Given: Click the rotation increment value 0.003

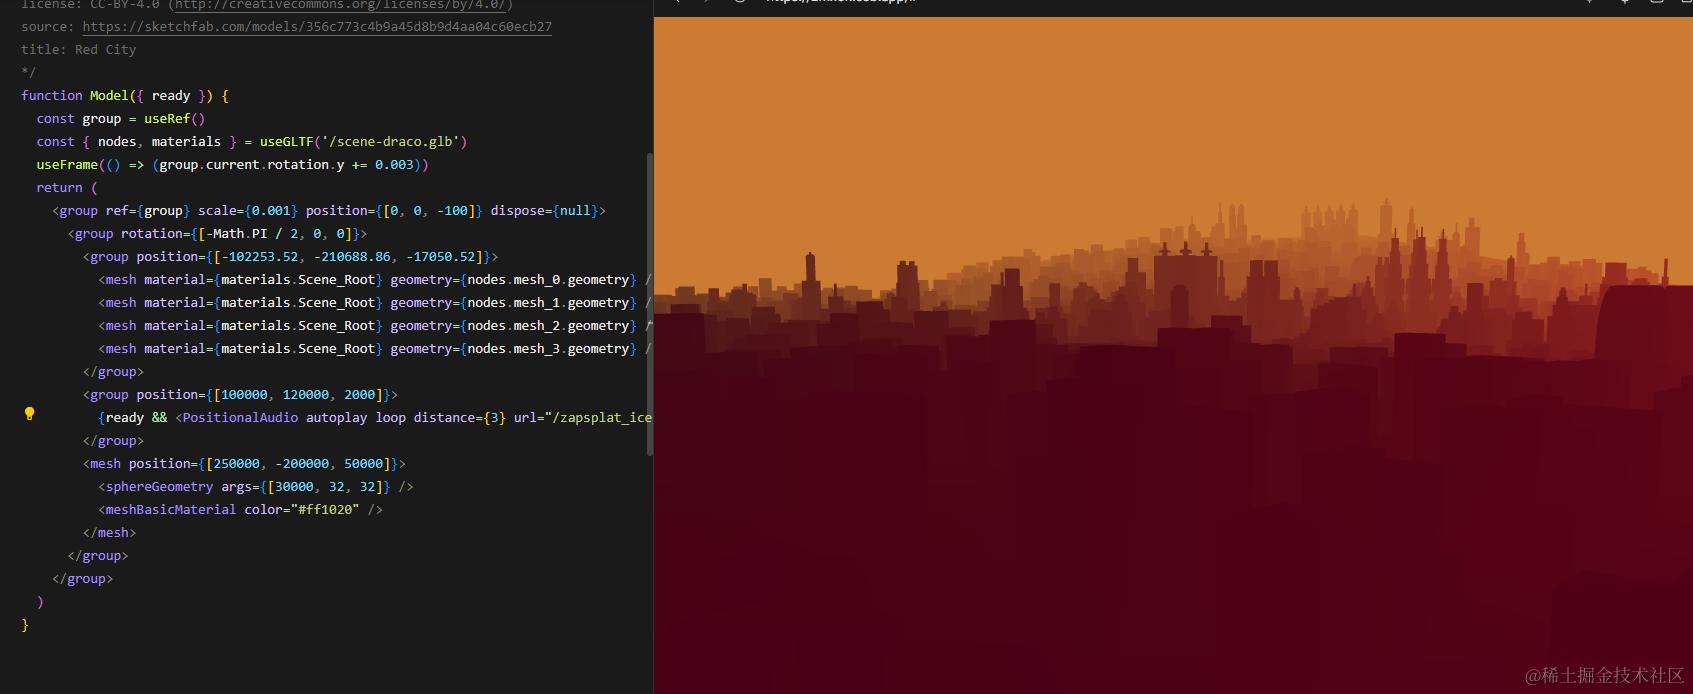Looking at the screenshot, I should point(394,165).
